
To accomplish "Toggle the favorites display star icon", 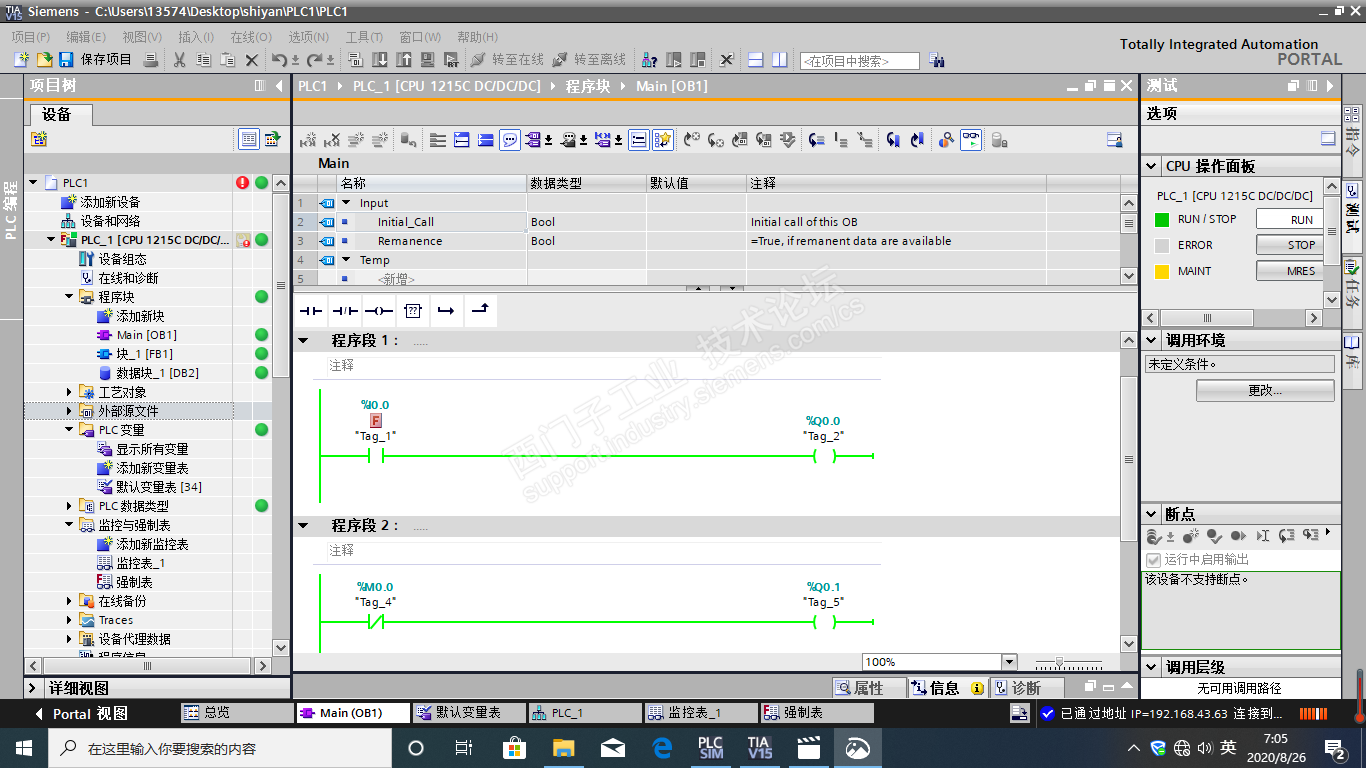I will pyautogui.click(x=663, y=140).
